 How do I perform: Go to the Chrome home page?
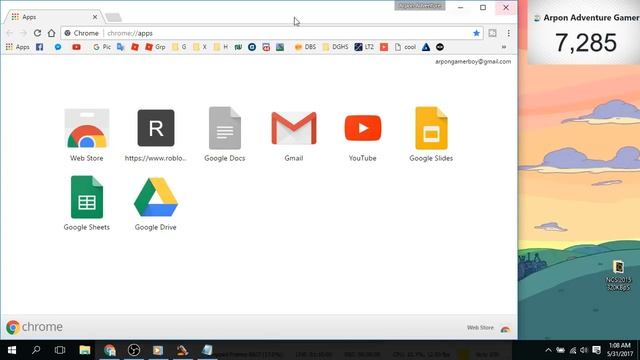tap(51, 33)
